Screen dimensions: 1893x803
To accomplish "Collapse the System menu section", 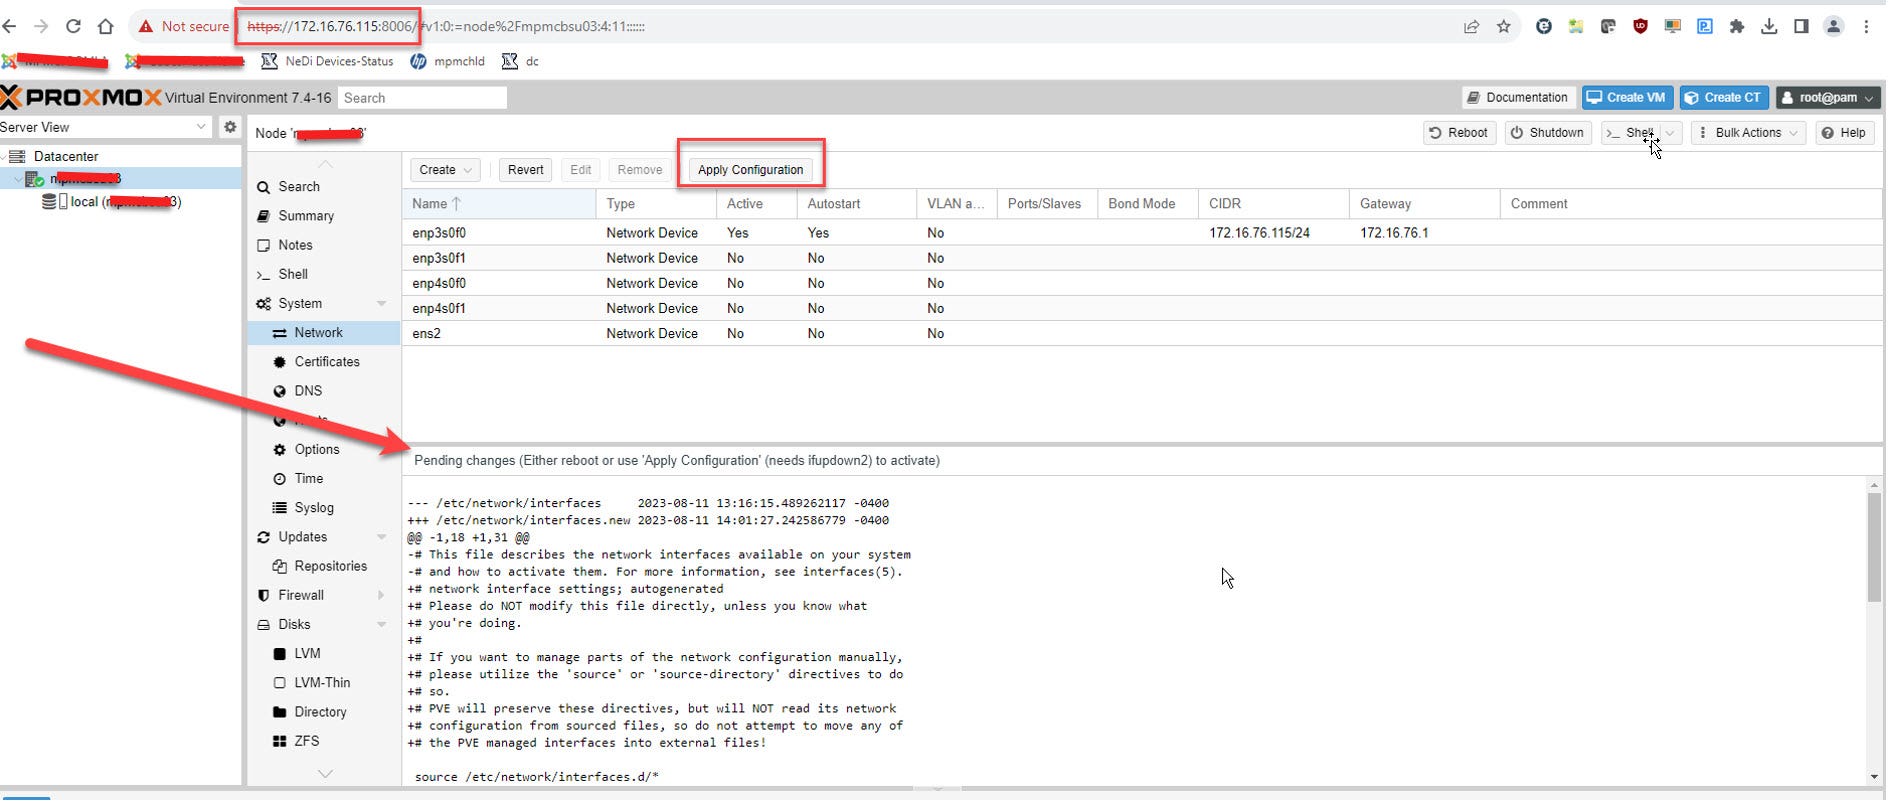I will pos(381,303).
